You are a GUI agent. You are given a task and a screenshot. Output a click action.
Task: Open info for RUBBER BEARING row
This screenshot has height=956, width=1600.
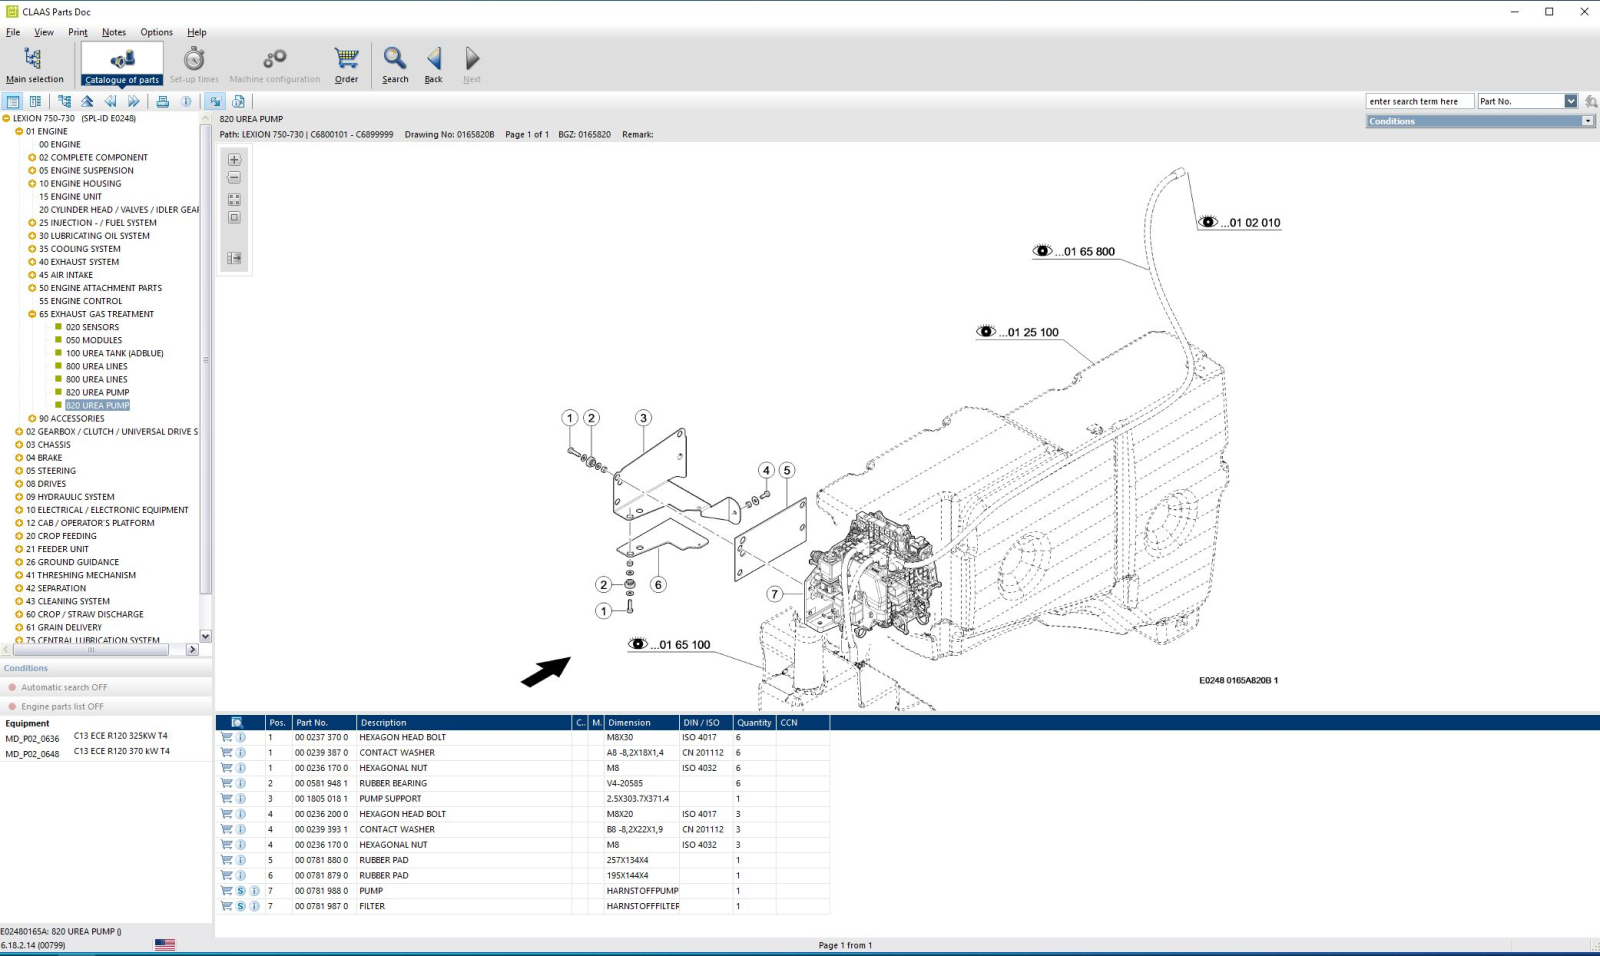pyautogui.click(x=241, y=784)
